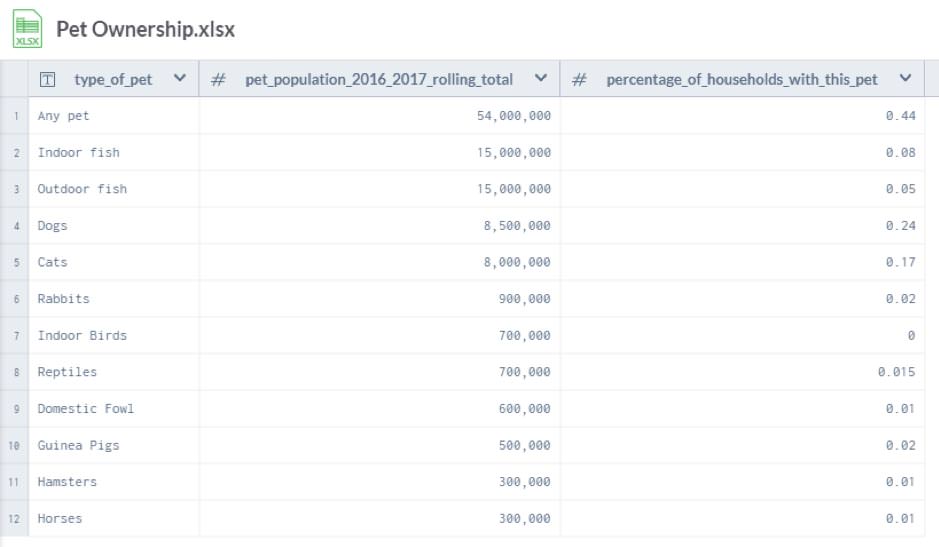Click the XLSX file icon

27,29
